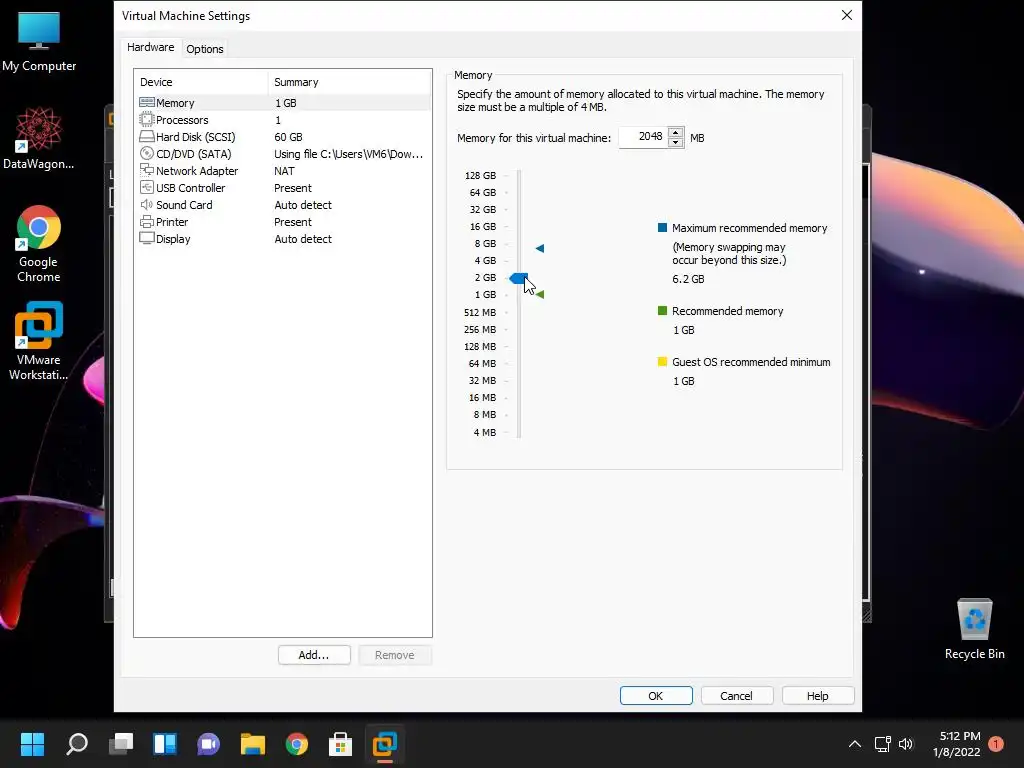Click the yellow Guest OS minimum legend swatch
The height and width of the screenshot is (768, 1024).
662,361
